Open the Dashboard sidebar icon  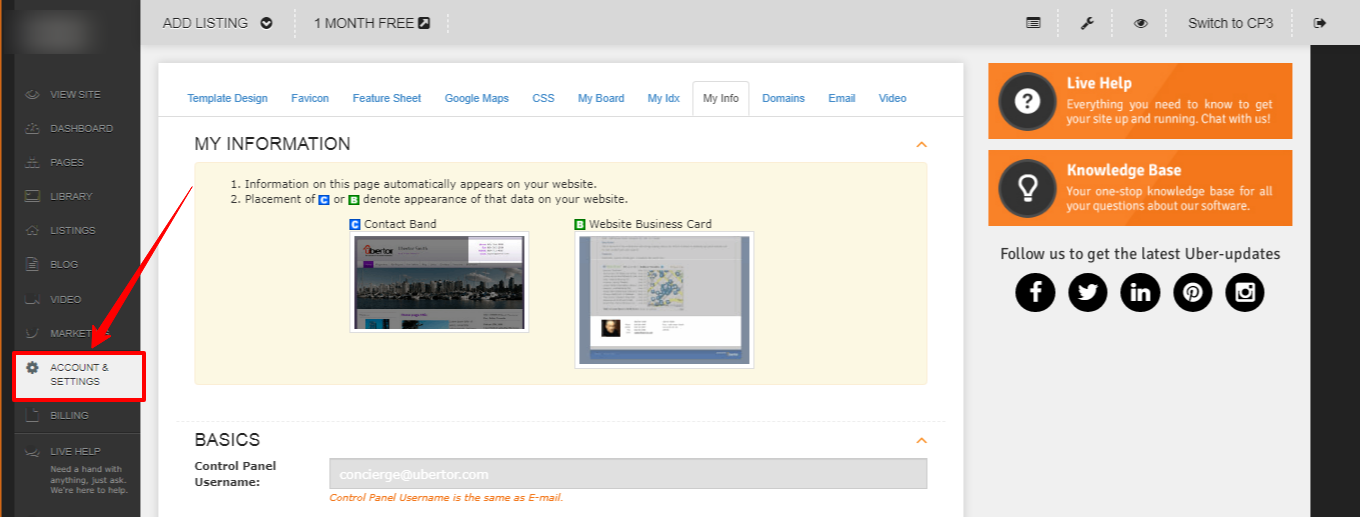[x=32, y=128]
